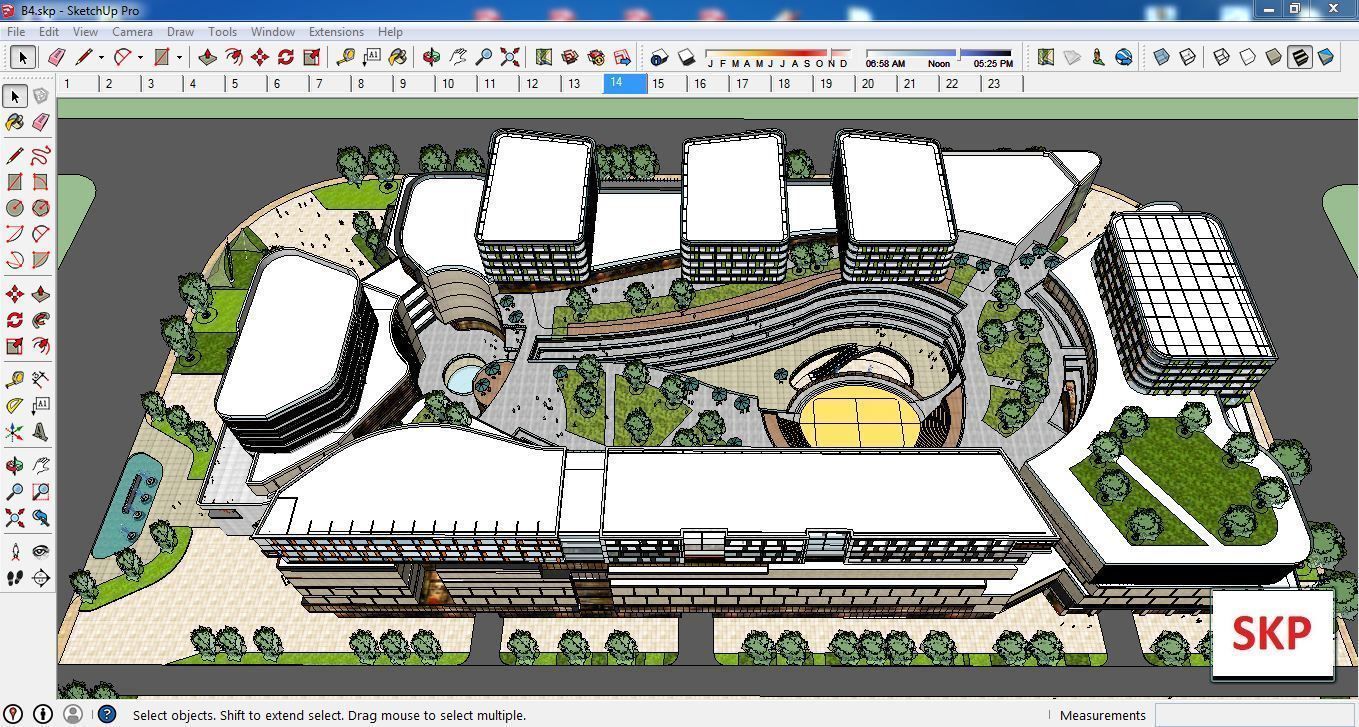The height and width of the screenshot is (727, 1359).
Task: Click Zoom Extents in top toolbar
Action: [x=510, y=57]
